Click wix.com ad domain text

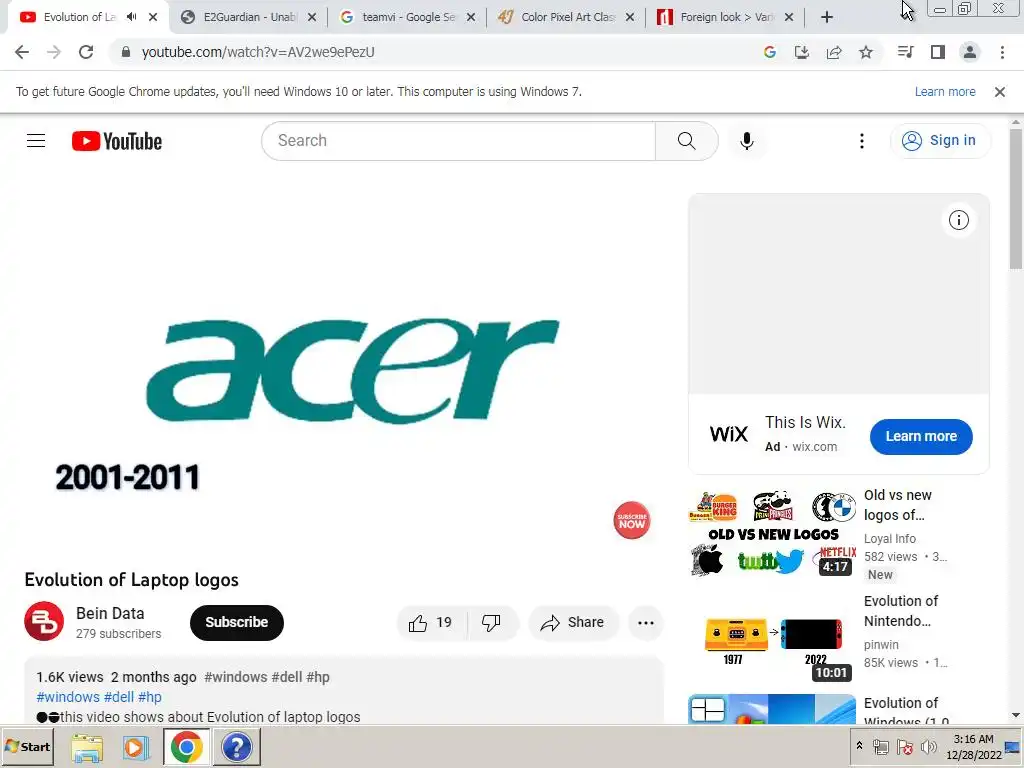814,447
